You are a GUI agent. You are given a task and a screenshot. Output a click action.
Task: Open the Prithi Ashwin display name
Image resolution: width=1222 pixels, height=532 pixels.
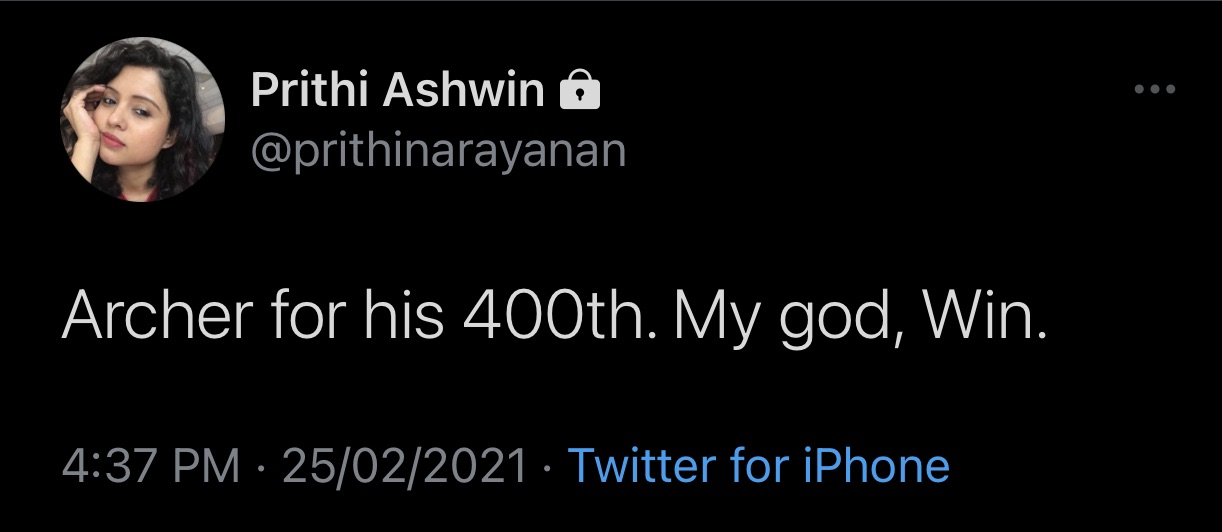click(x=397, y=92)
